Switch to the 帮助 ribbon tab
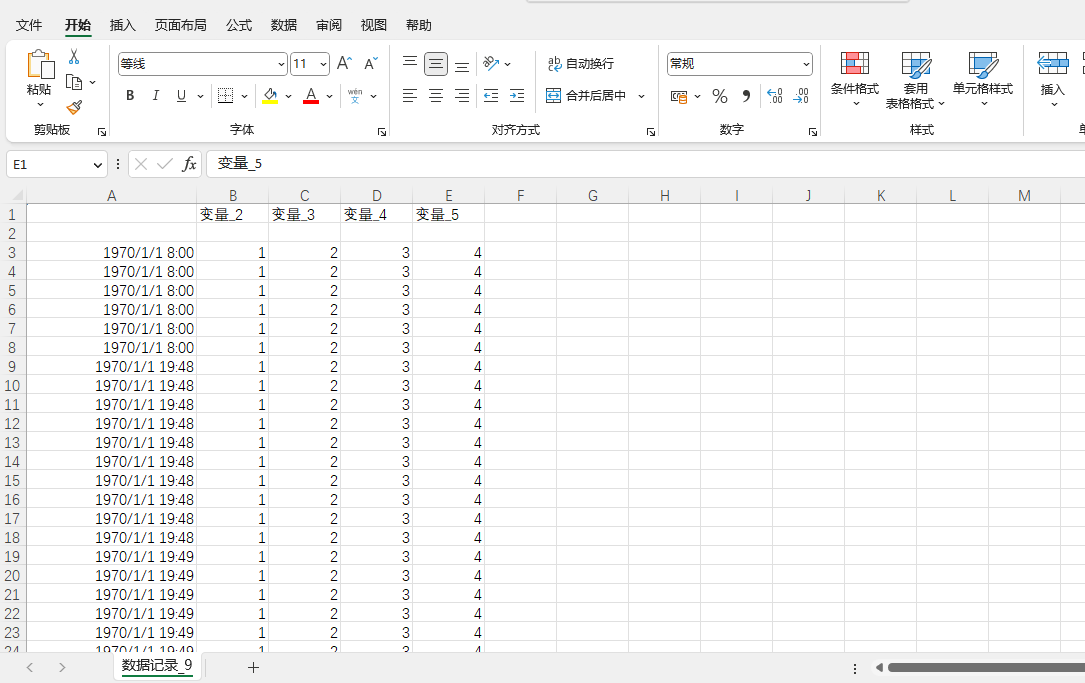Viewport: 1085px width, 683px height. click(419, 25)
